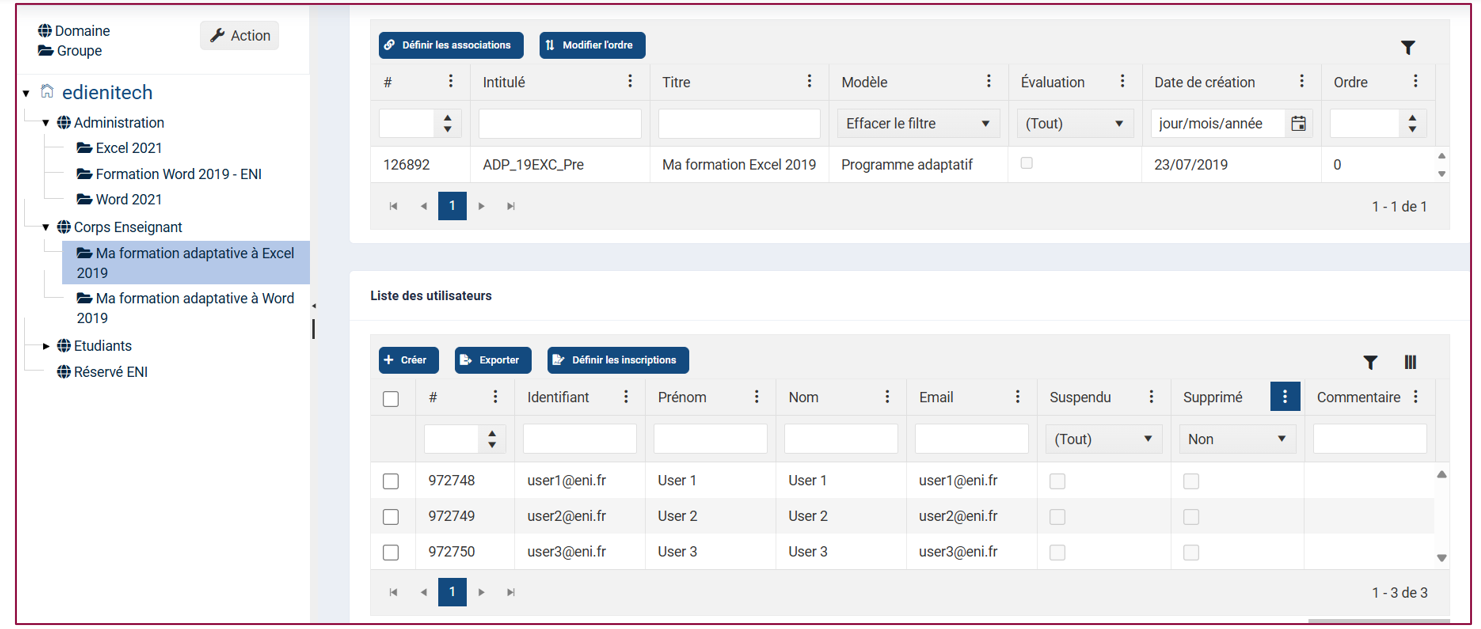Click filter funnel icon above formations table
The height and width of the screenshot is (629, 1481).
[x=1408, y=47]
